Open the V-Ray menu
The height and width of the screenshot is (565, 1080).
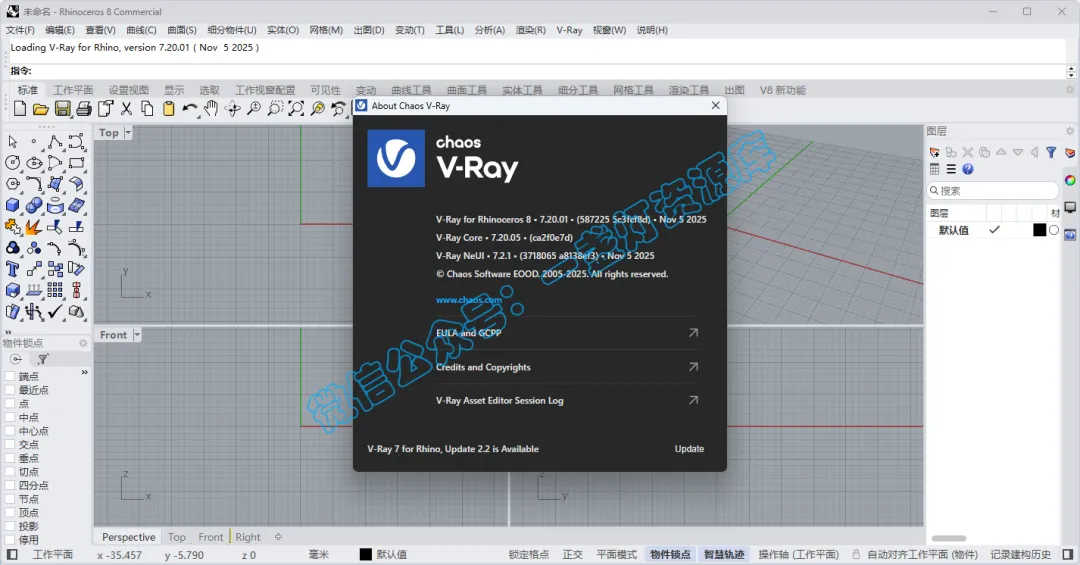click(569, 30)
